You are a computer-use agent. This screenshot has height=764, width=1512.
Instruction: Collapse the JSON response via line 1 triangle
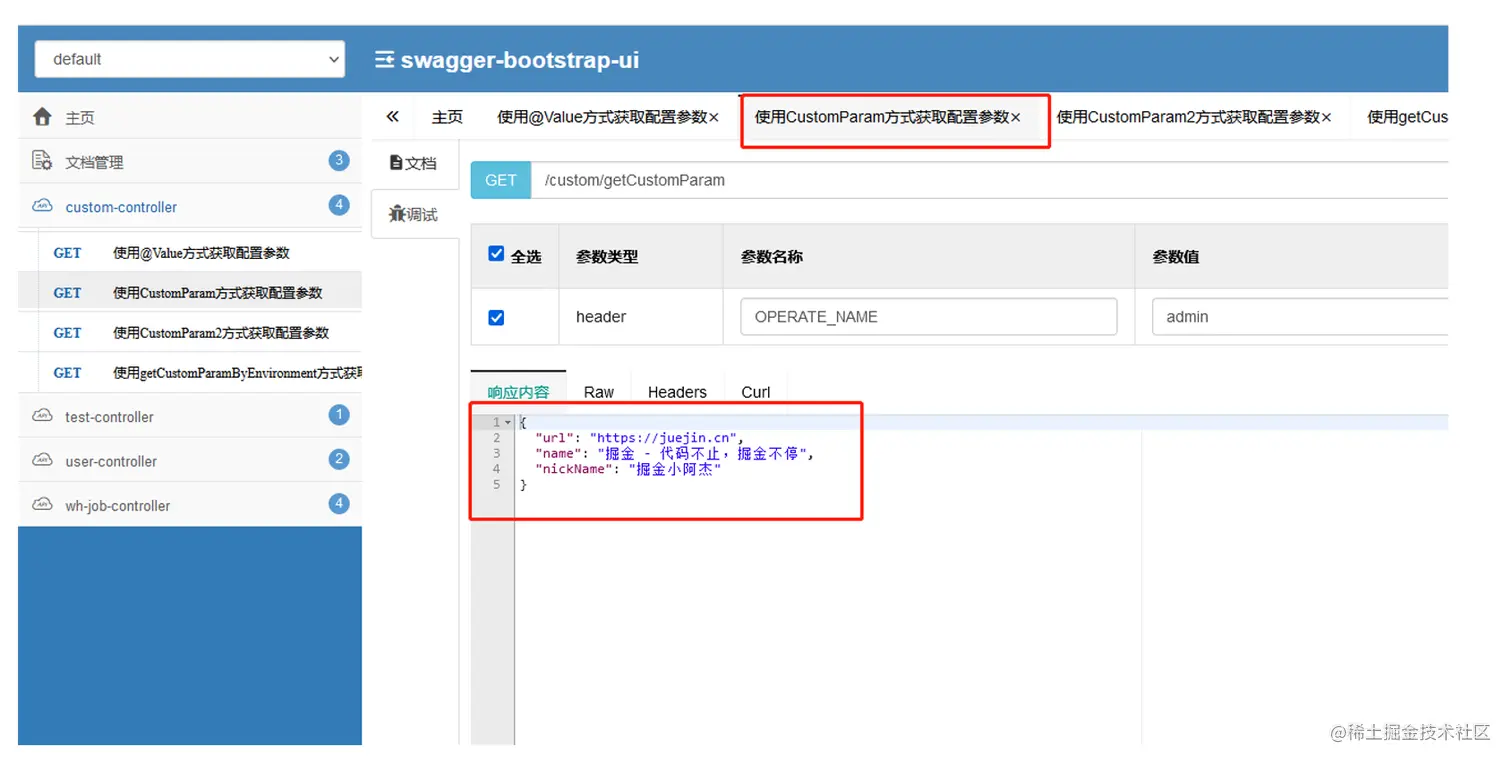tap(507, 422)
